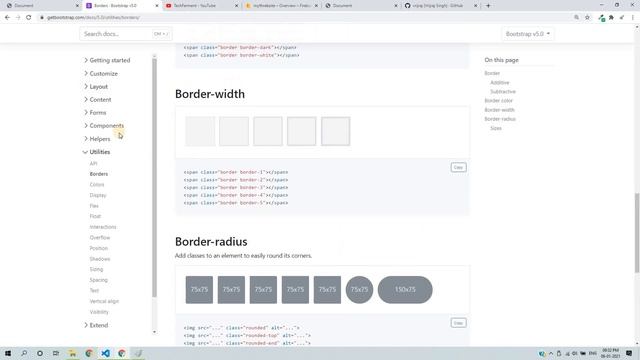Viewport: 640px width, 360px height.
Task: Go back to the previous page
Action: [x=7, y=18]
